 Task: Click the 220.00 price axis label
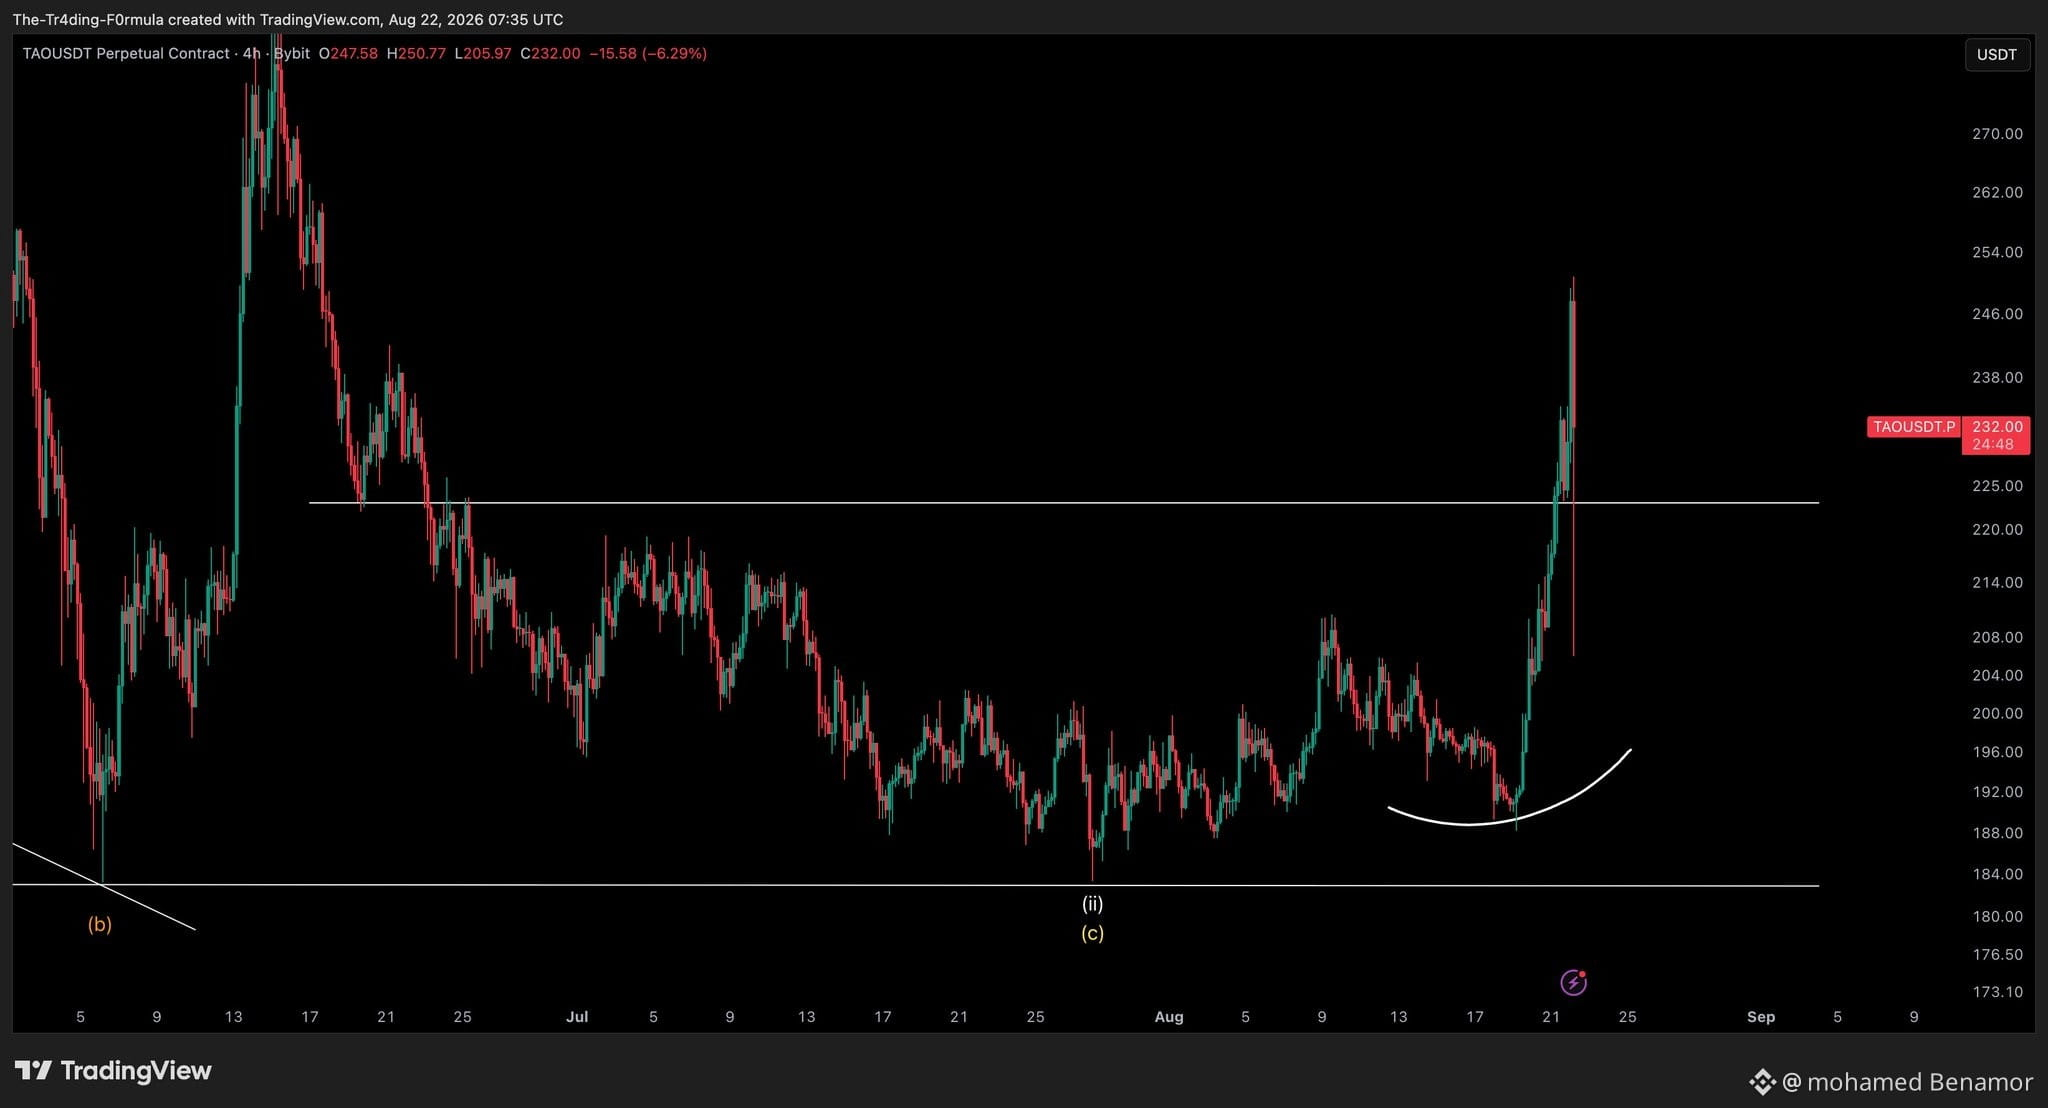(1997, 530)
